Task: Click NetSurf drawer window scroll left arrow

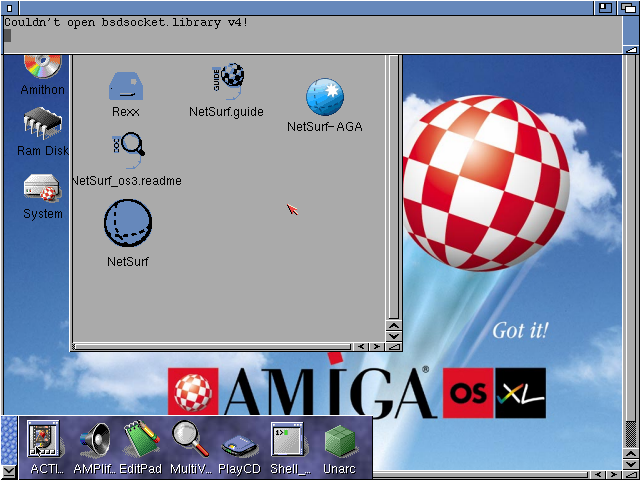Action: 360,347
